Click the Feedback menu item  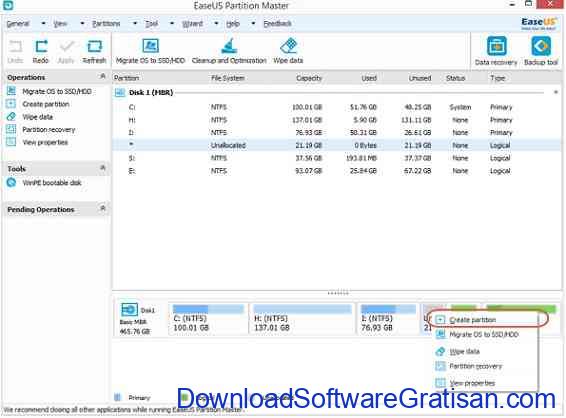pyautogui.click(x=277, y=24)
